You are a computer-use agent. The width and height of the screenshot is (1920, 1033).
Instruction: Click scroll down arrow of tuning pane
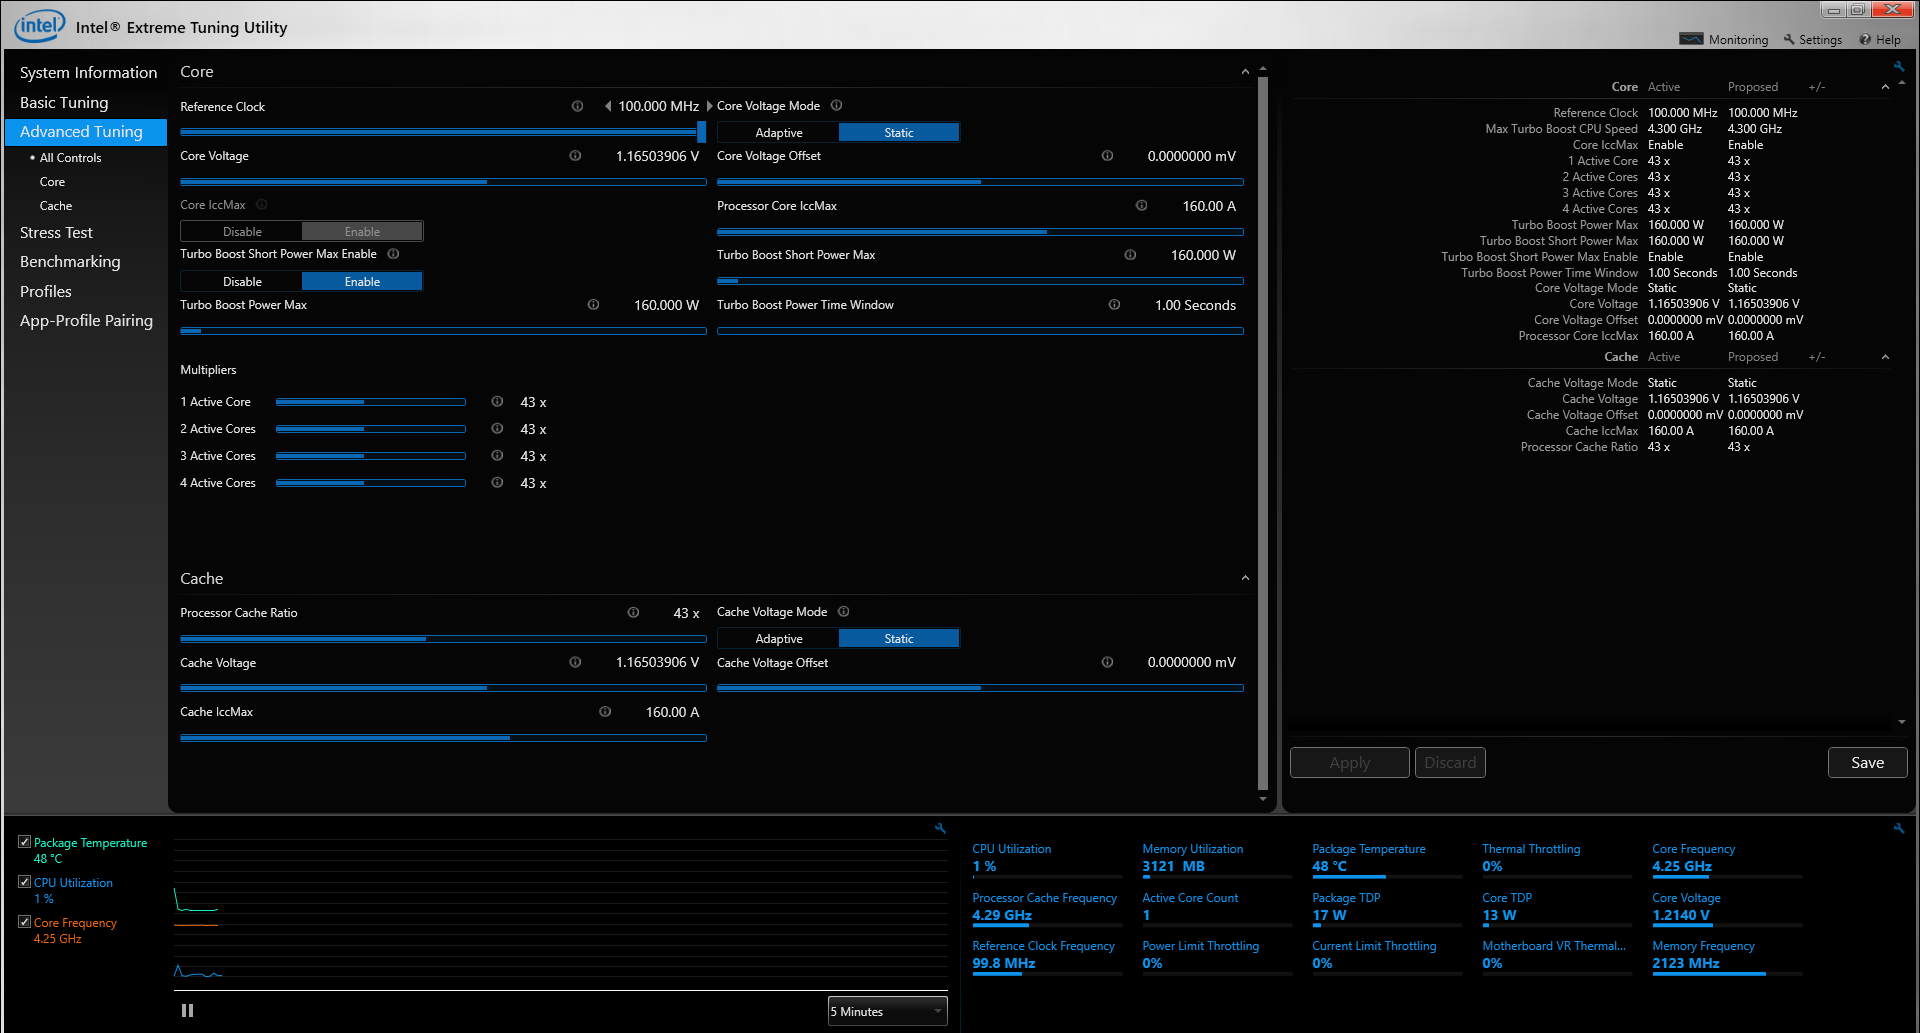pos(1263,799)
